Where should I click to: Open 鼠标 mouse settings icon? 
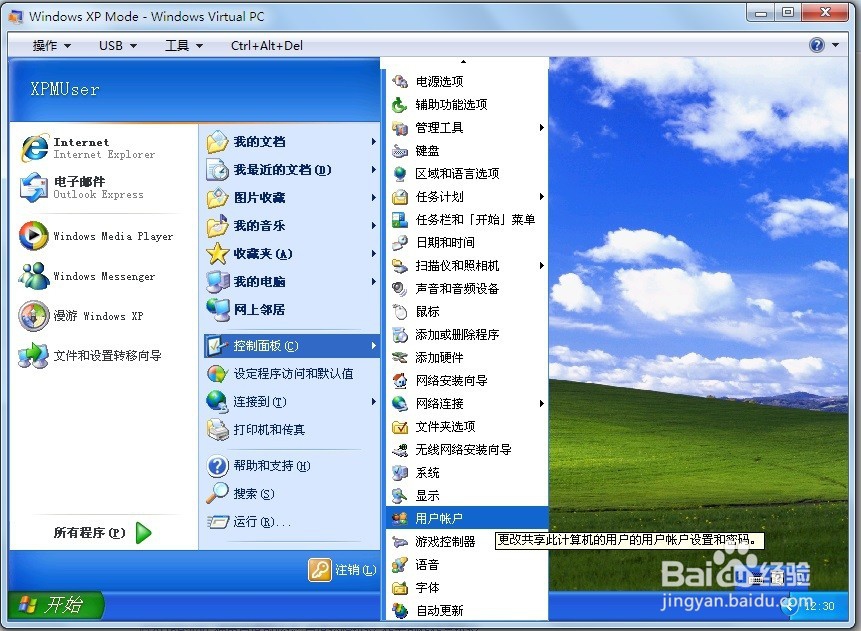(x=400, y=311)
